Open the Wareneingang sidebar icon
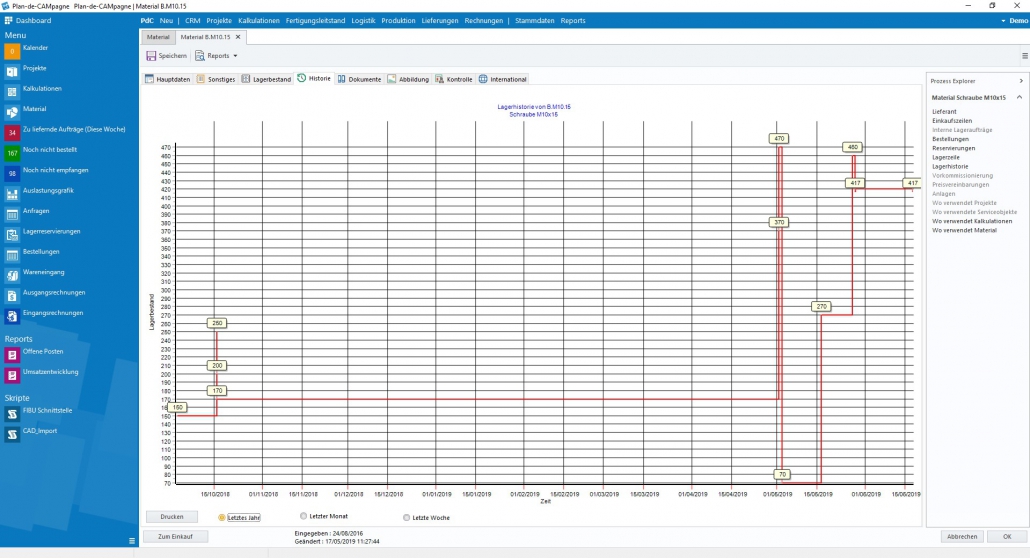 pyautogui.click(x=12, y=275)
